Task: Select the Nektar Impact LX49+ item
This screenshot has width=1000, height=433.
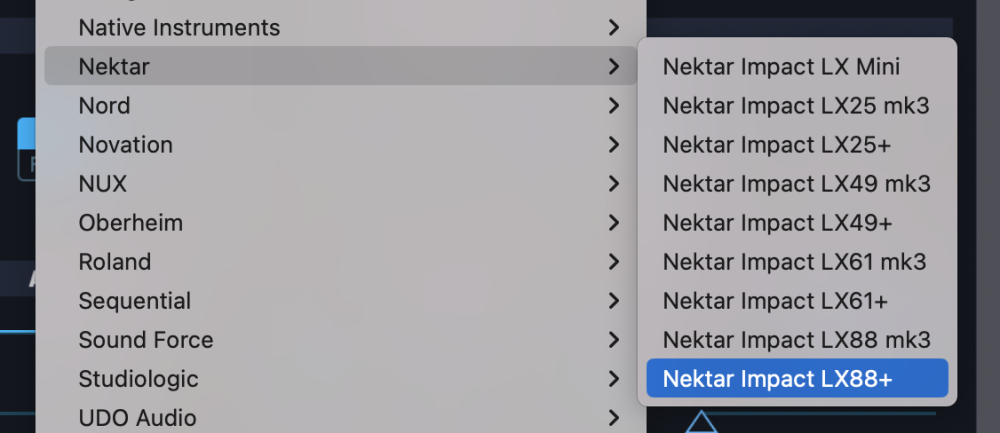Action: pos(777,223)
